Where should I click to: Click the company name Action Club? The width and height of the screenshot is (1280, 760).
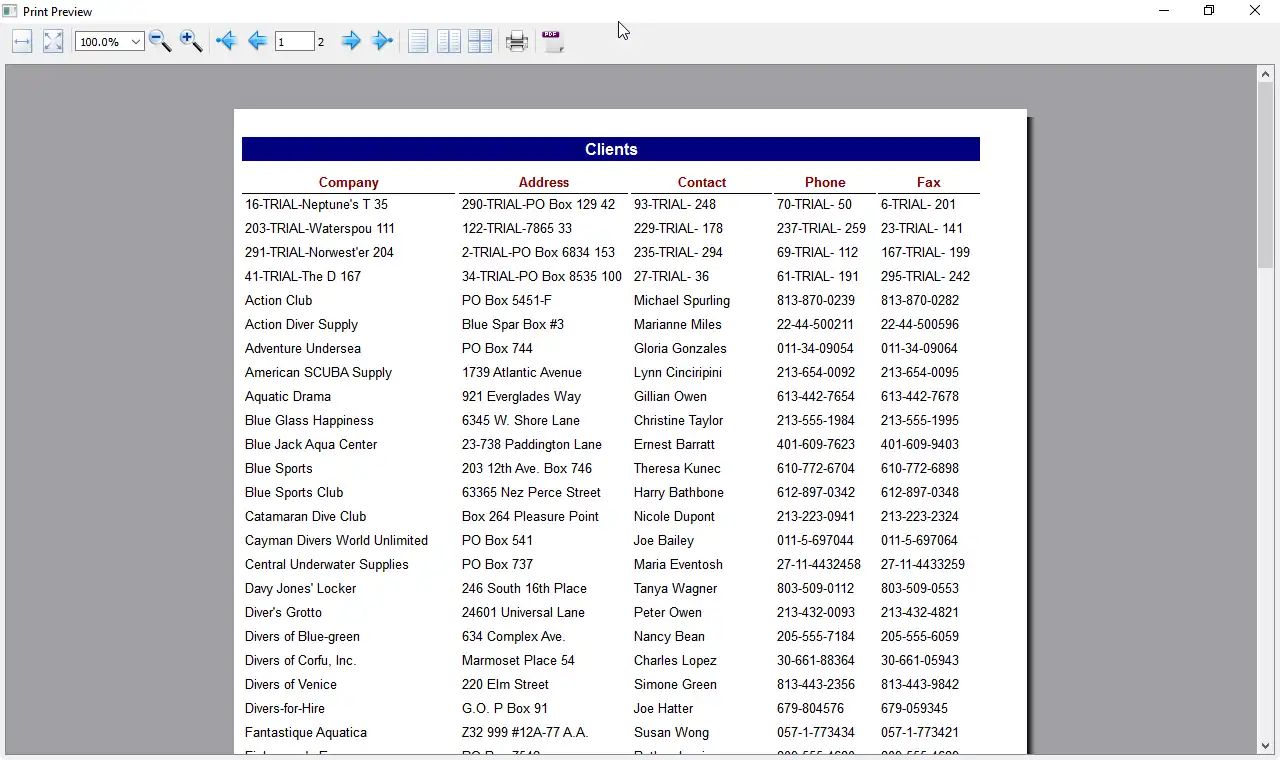click(x=278, y=300)
